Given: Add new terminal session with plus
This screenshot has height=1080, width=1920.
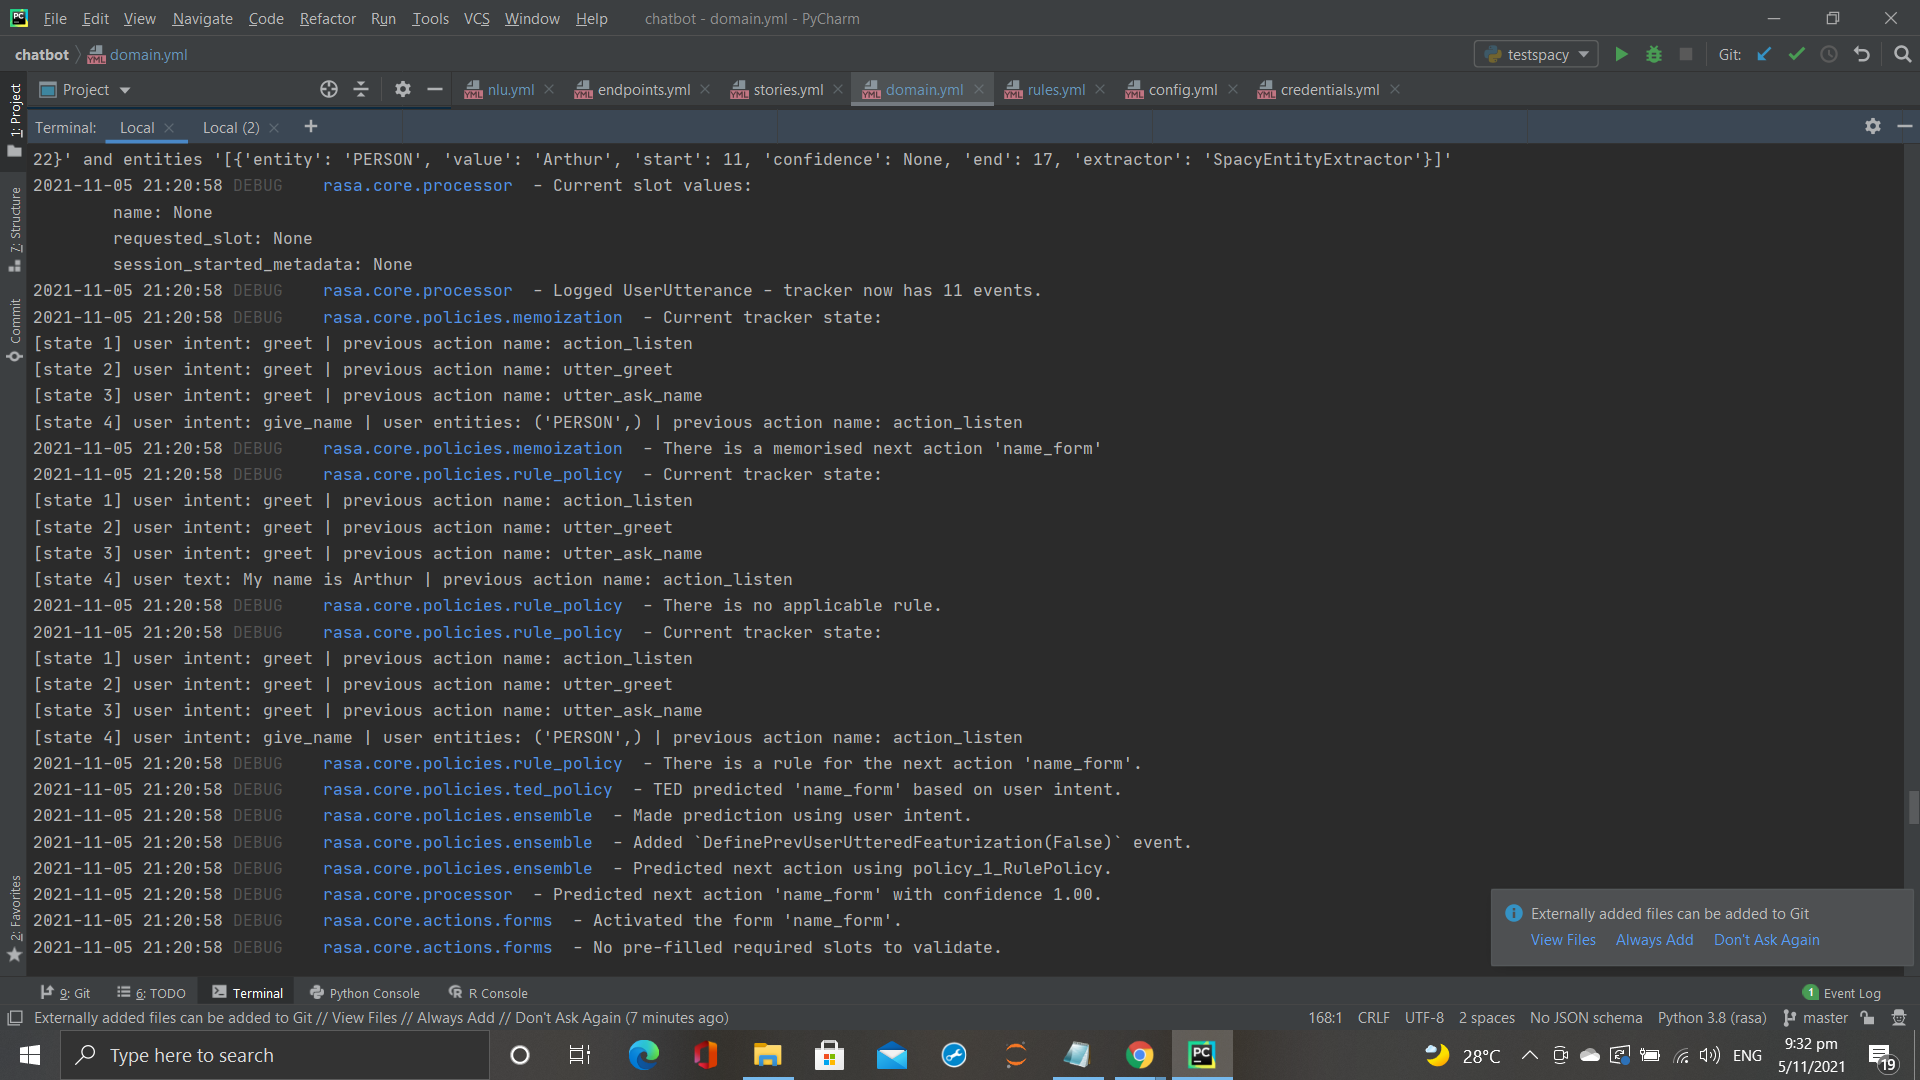Looking at the screenshot, I should tap(310, 126).
